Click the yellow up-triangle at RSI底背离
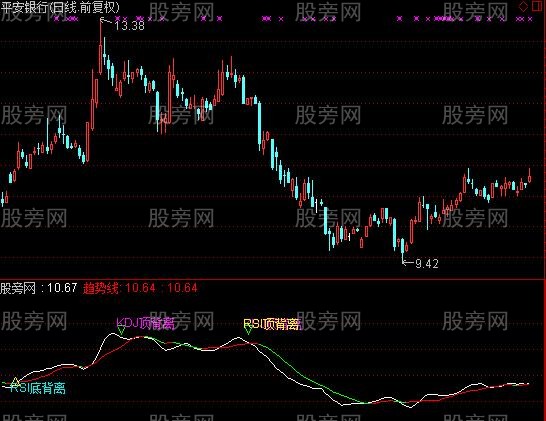The width and height of the screenshot is (546, 421). pos(15,382)
